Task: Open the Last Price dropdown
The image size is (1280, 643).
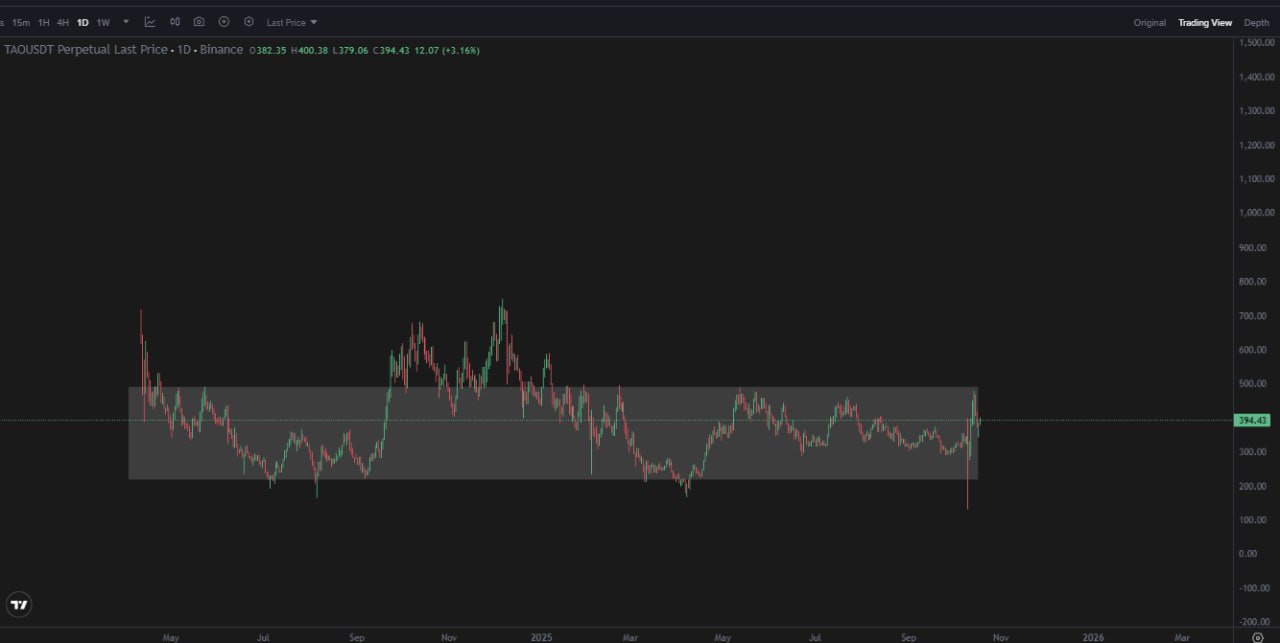Action: pyautogui.click(x=291, y=22)
